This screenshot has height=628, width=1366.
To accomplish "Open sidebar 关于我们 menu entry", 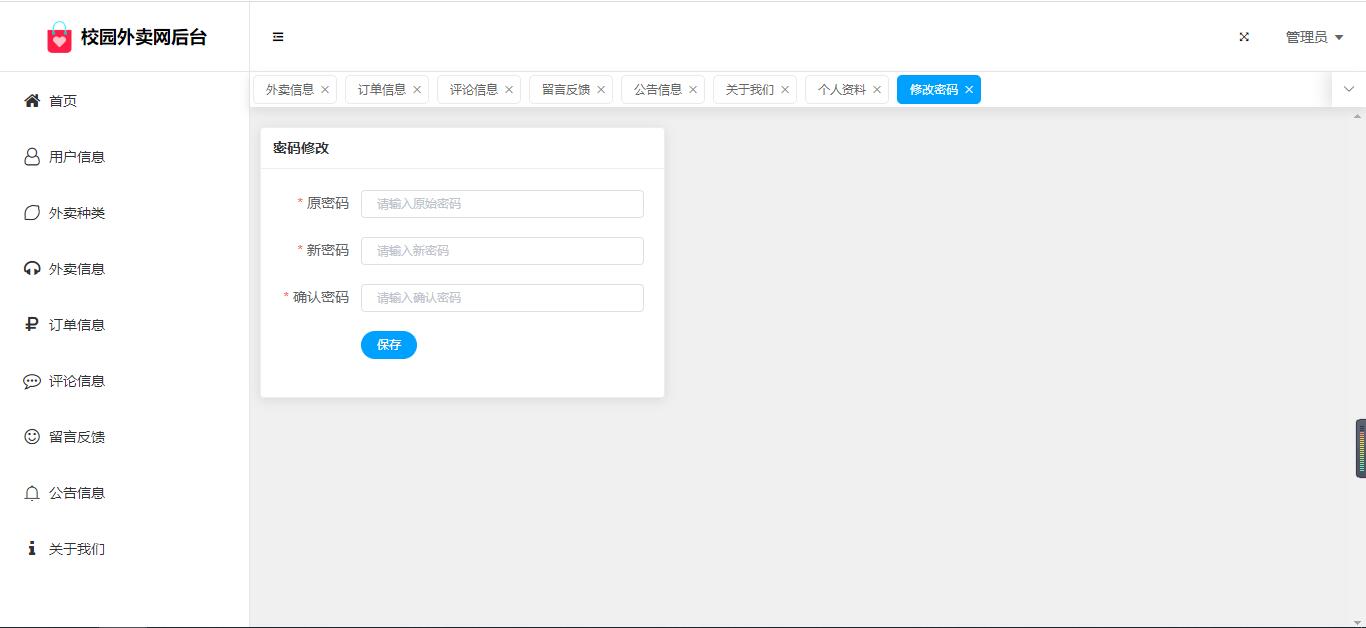I will [x=124, y=549].
